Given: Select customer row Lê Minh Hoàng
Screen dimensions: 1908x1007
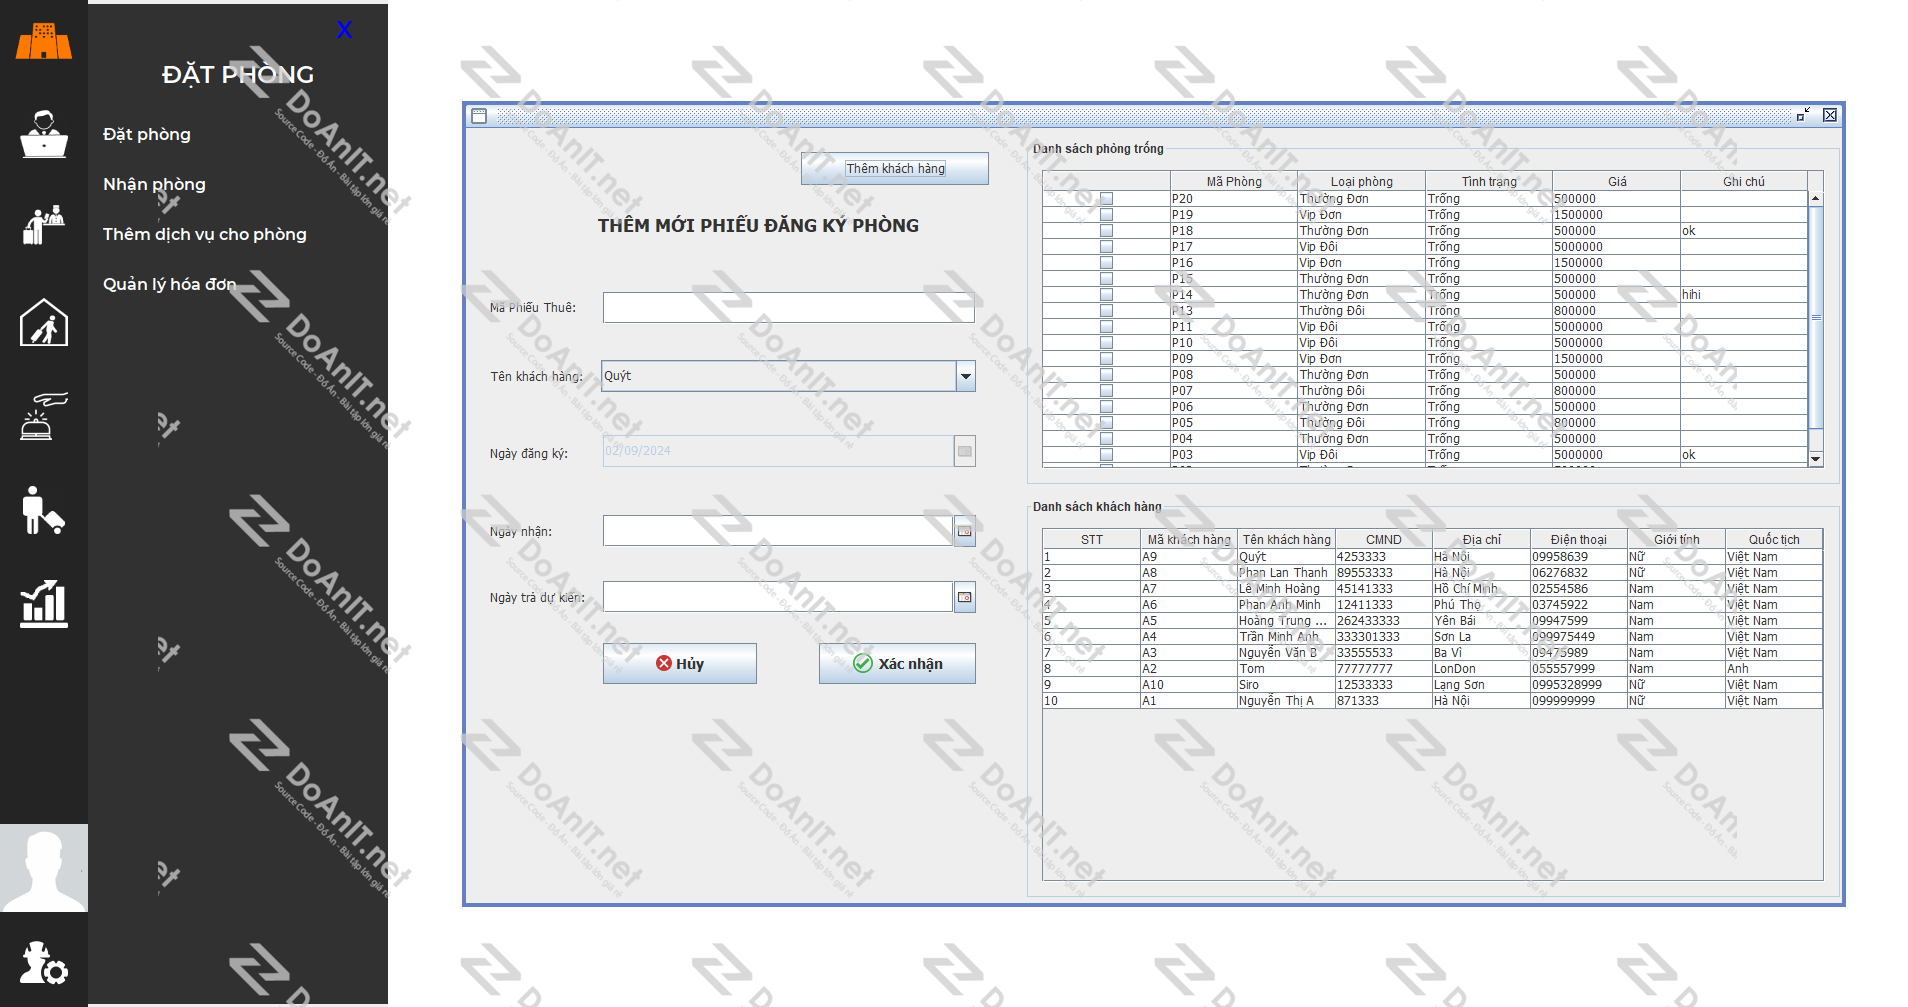Looking at the screenshot, I should click(1432, 589).
